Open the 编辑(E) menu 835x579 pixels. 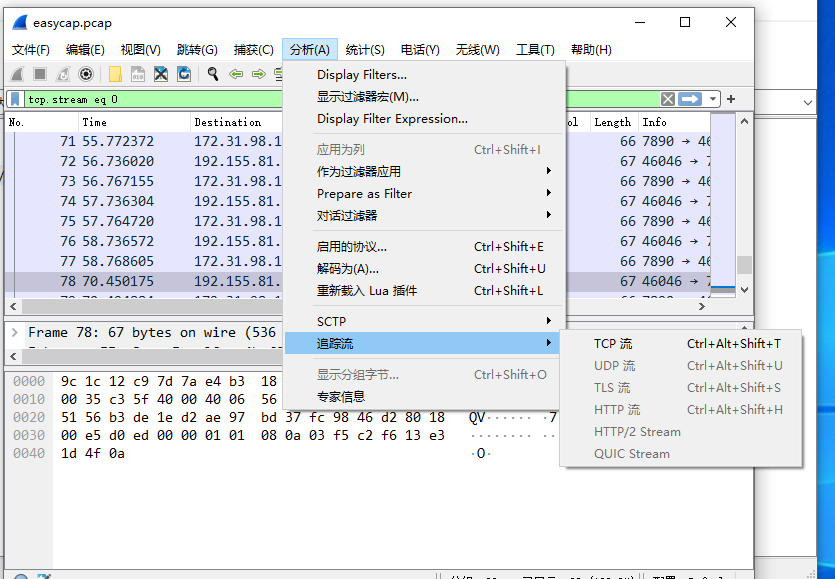pos(85,50)
